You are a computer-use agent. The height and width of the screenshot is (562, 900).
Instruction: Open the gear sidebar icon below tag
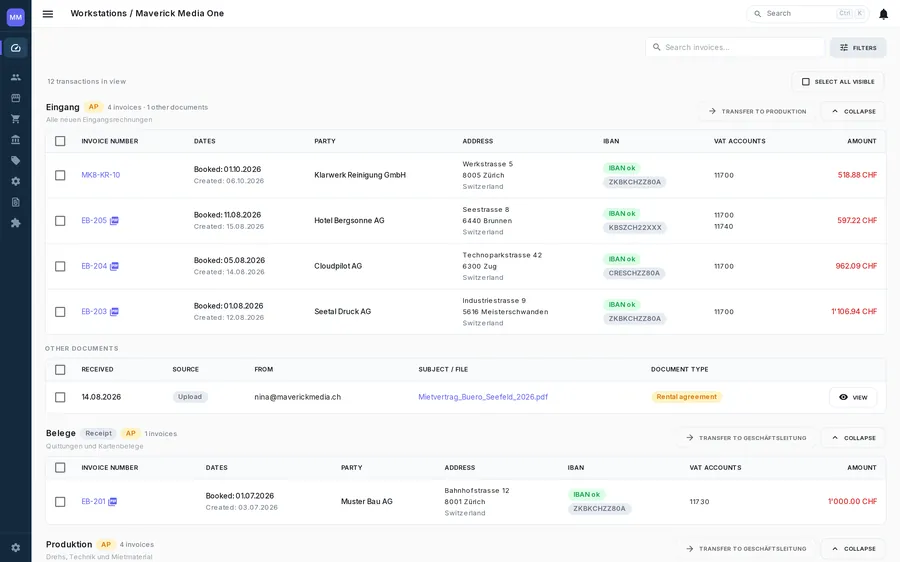15,181
